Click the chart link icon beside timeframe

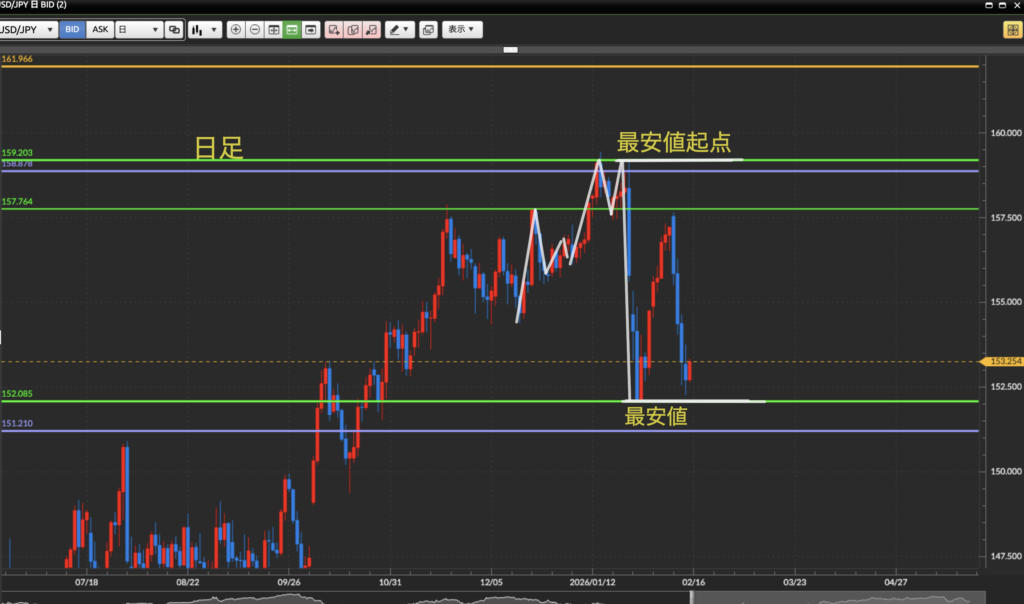(175, 30)
